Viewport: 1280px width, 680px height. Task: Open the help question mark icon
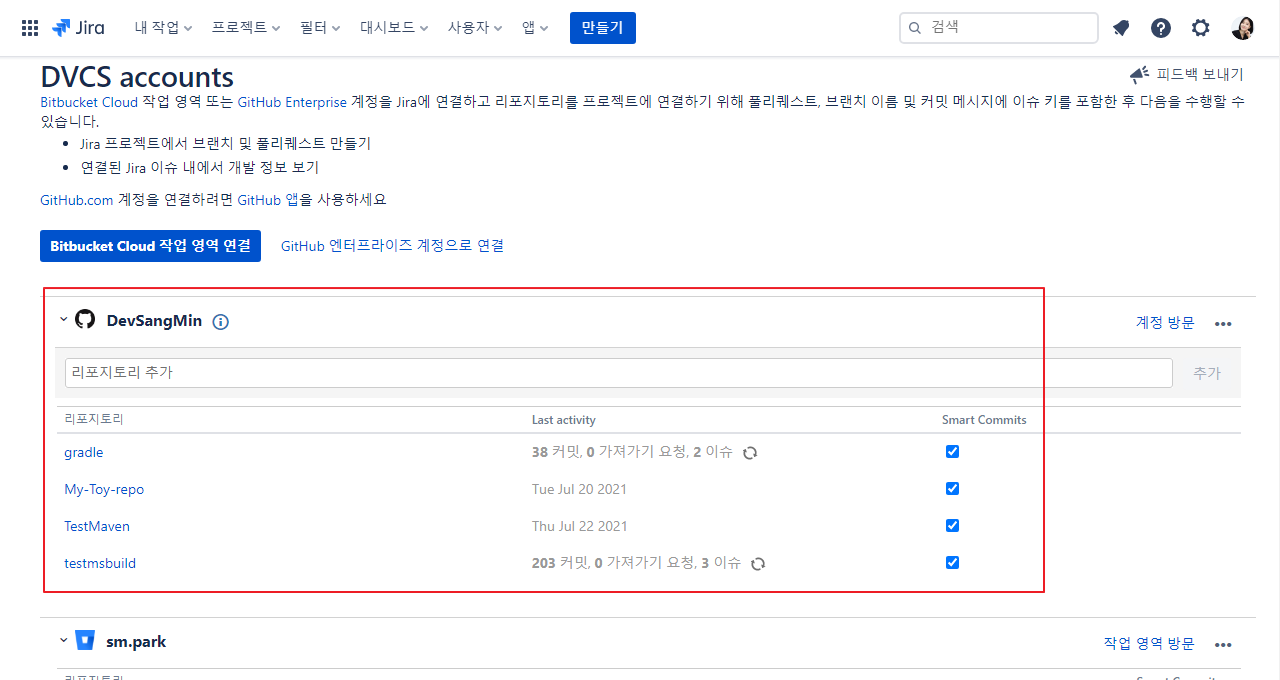[1161, 28]
